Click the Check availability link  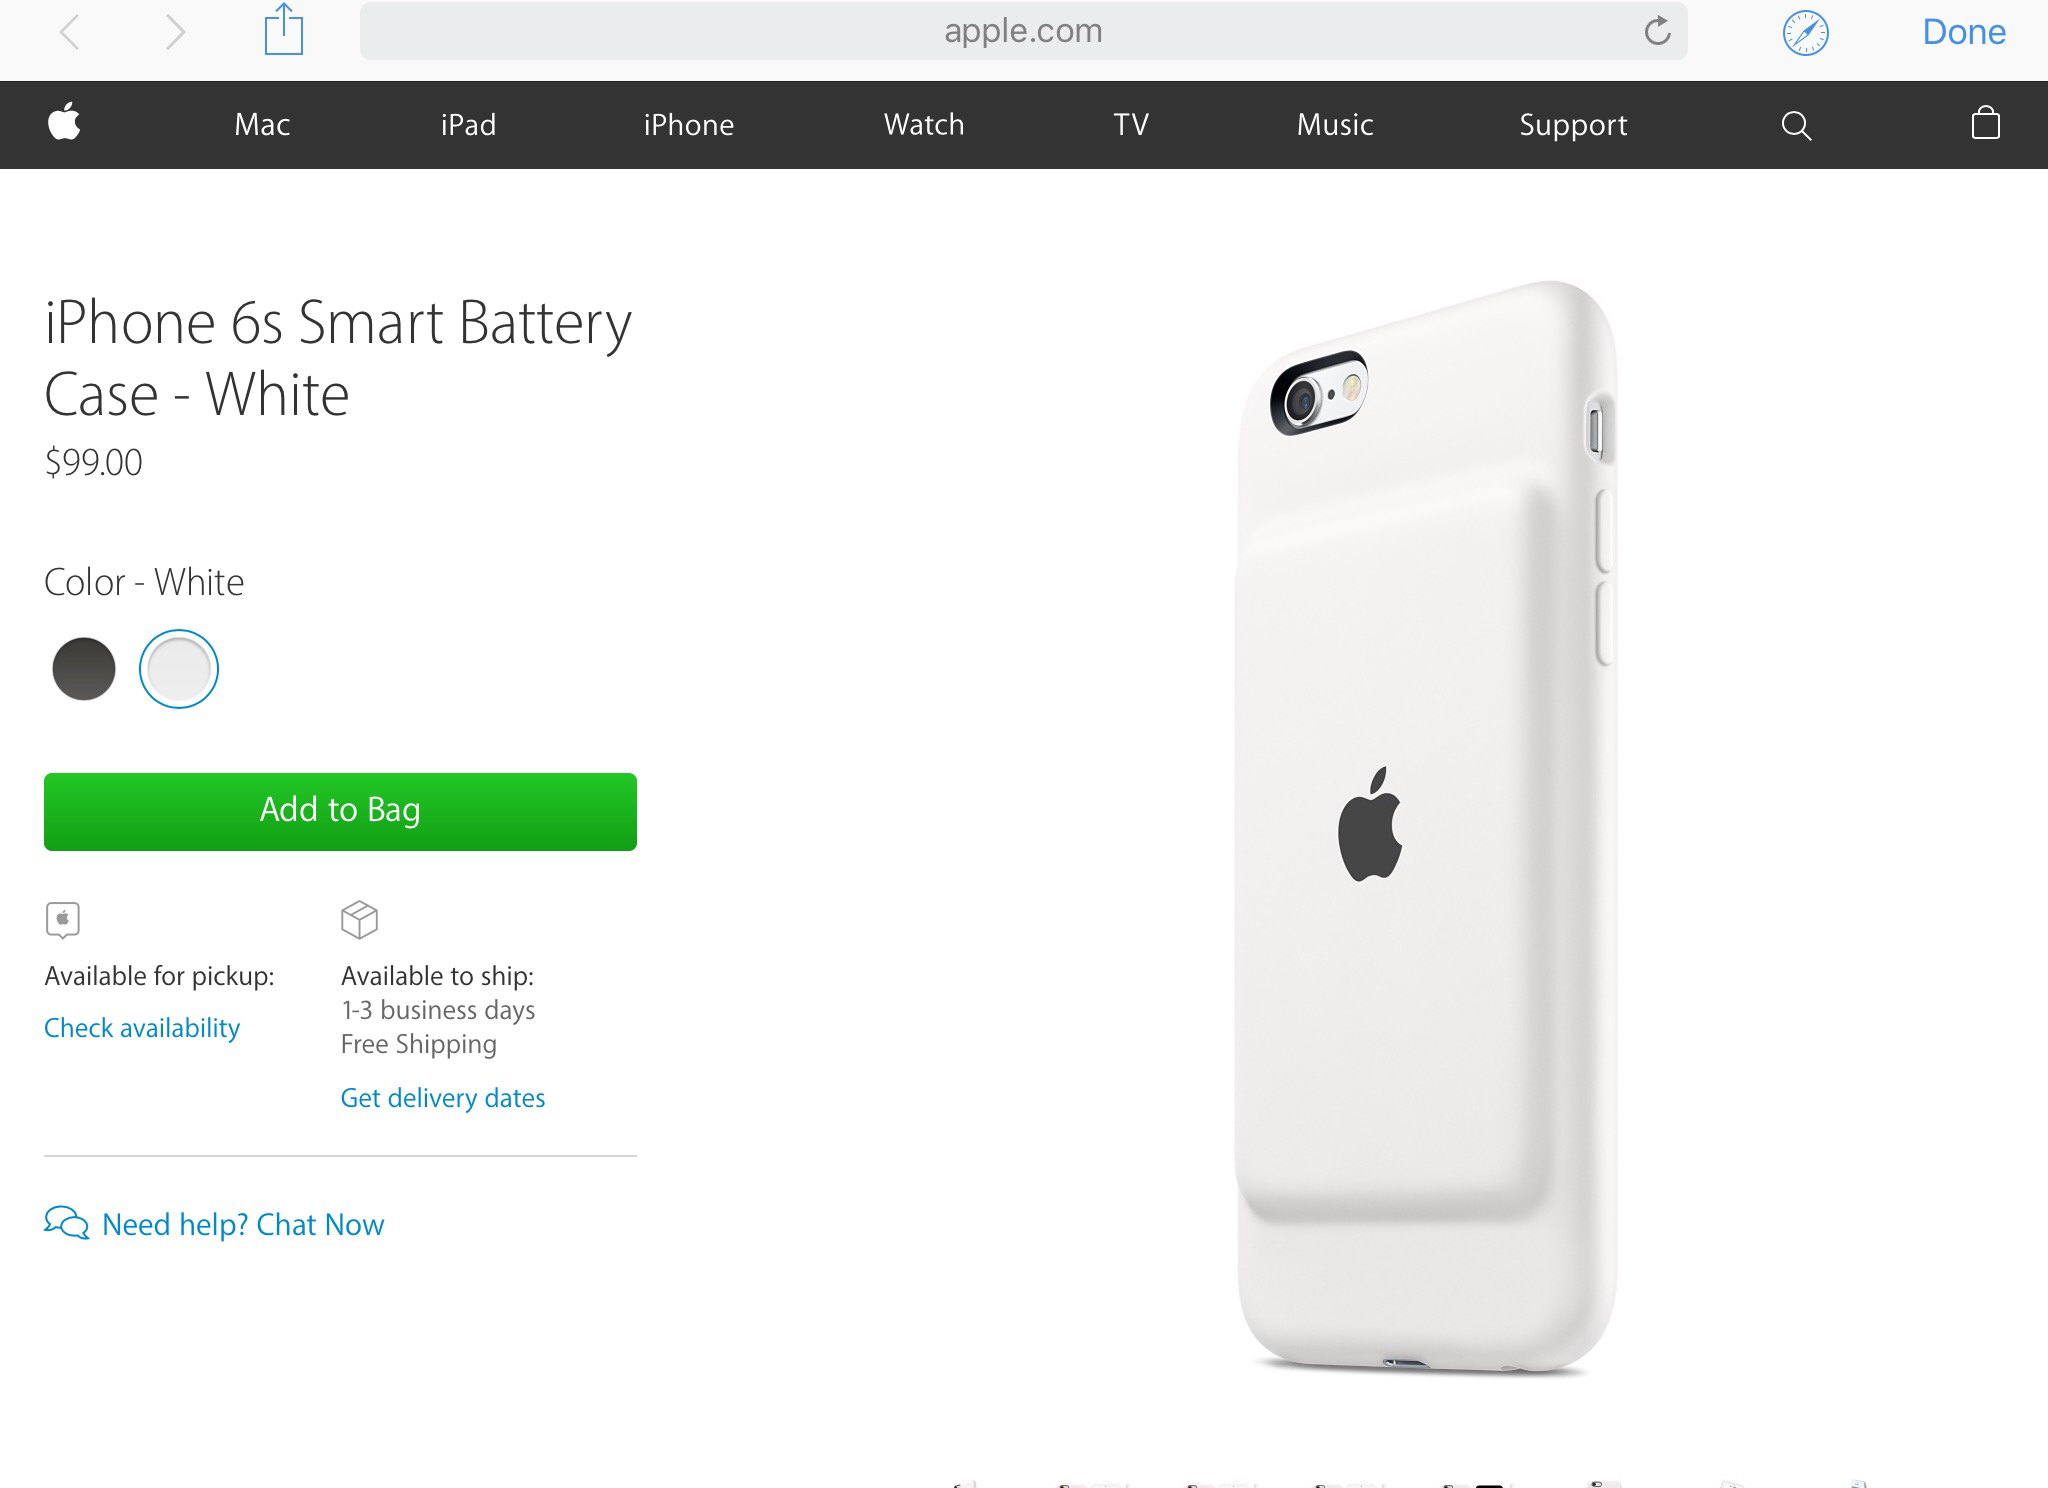(x=142, y=1028)
